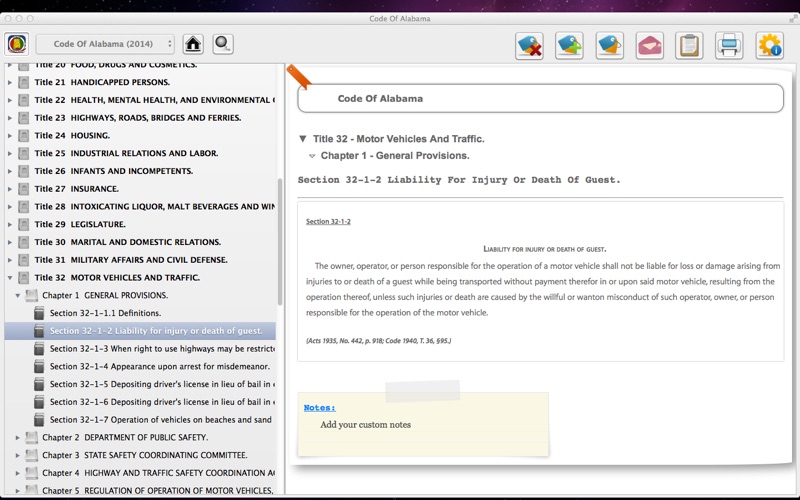Click the Code Of Alabama header box
This screenshot has width=800, height=500.
(540, 98)
